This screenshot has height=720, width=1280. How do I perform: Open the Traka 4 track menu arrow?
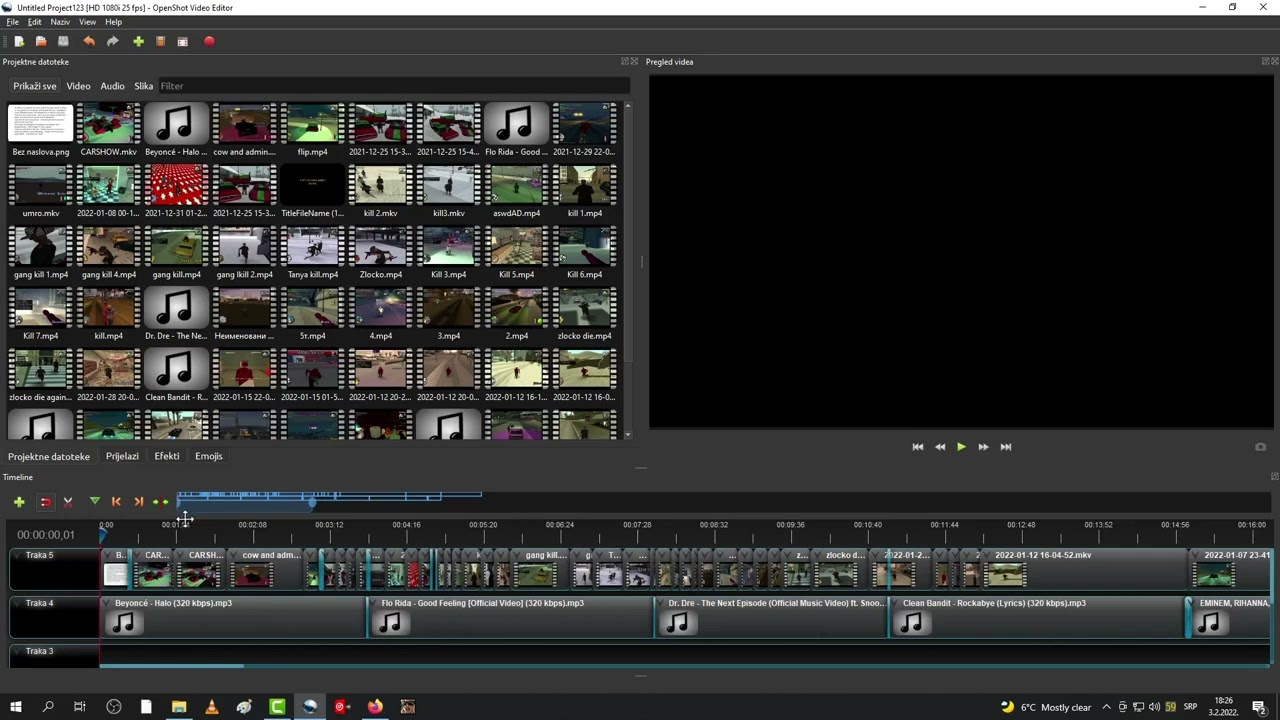pos(19,603)
